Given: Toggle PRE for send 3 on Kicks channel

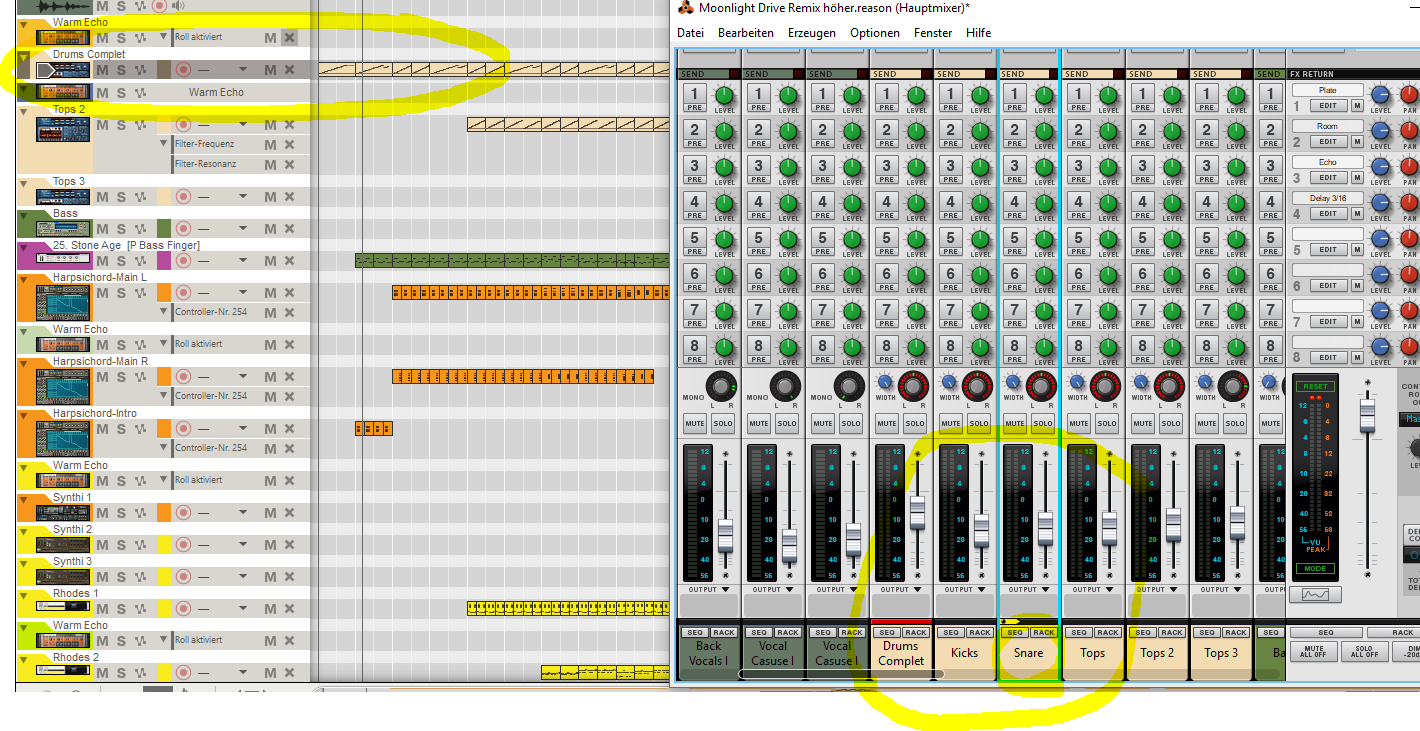Looking at the screenshot, I should tap(951, 178).
